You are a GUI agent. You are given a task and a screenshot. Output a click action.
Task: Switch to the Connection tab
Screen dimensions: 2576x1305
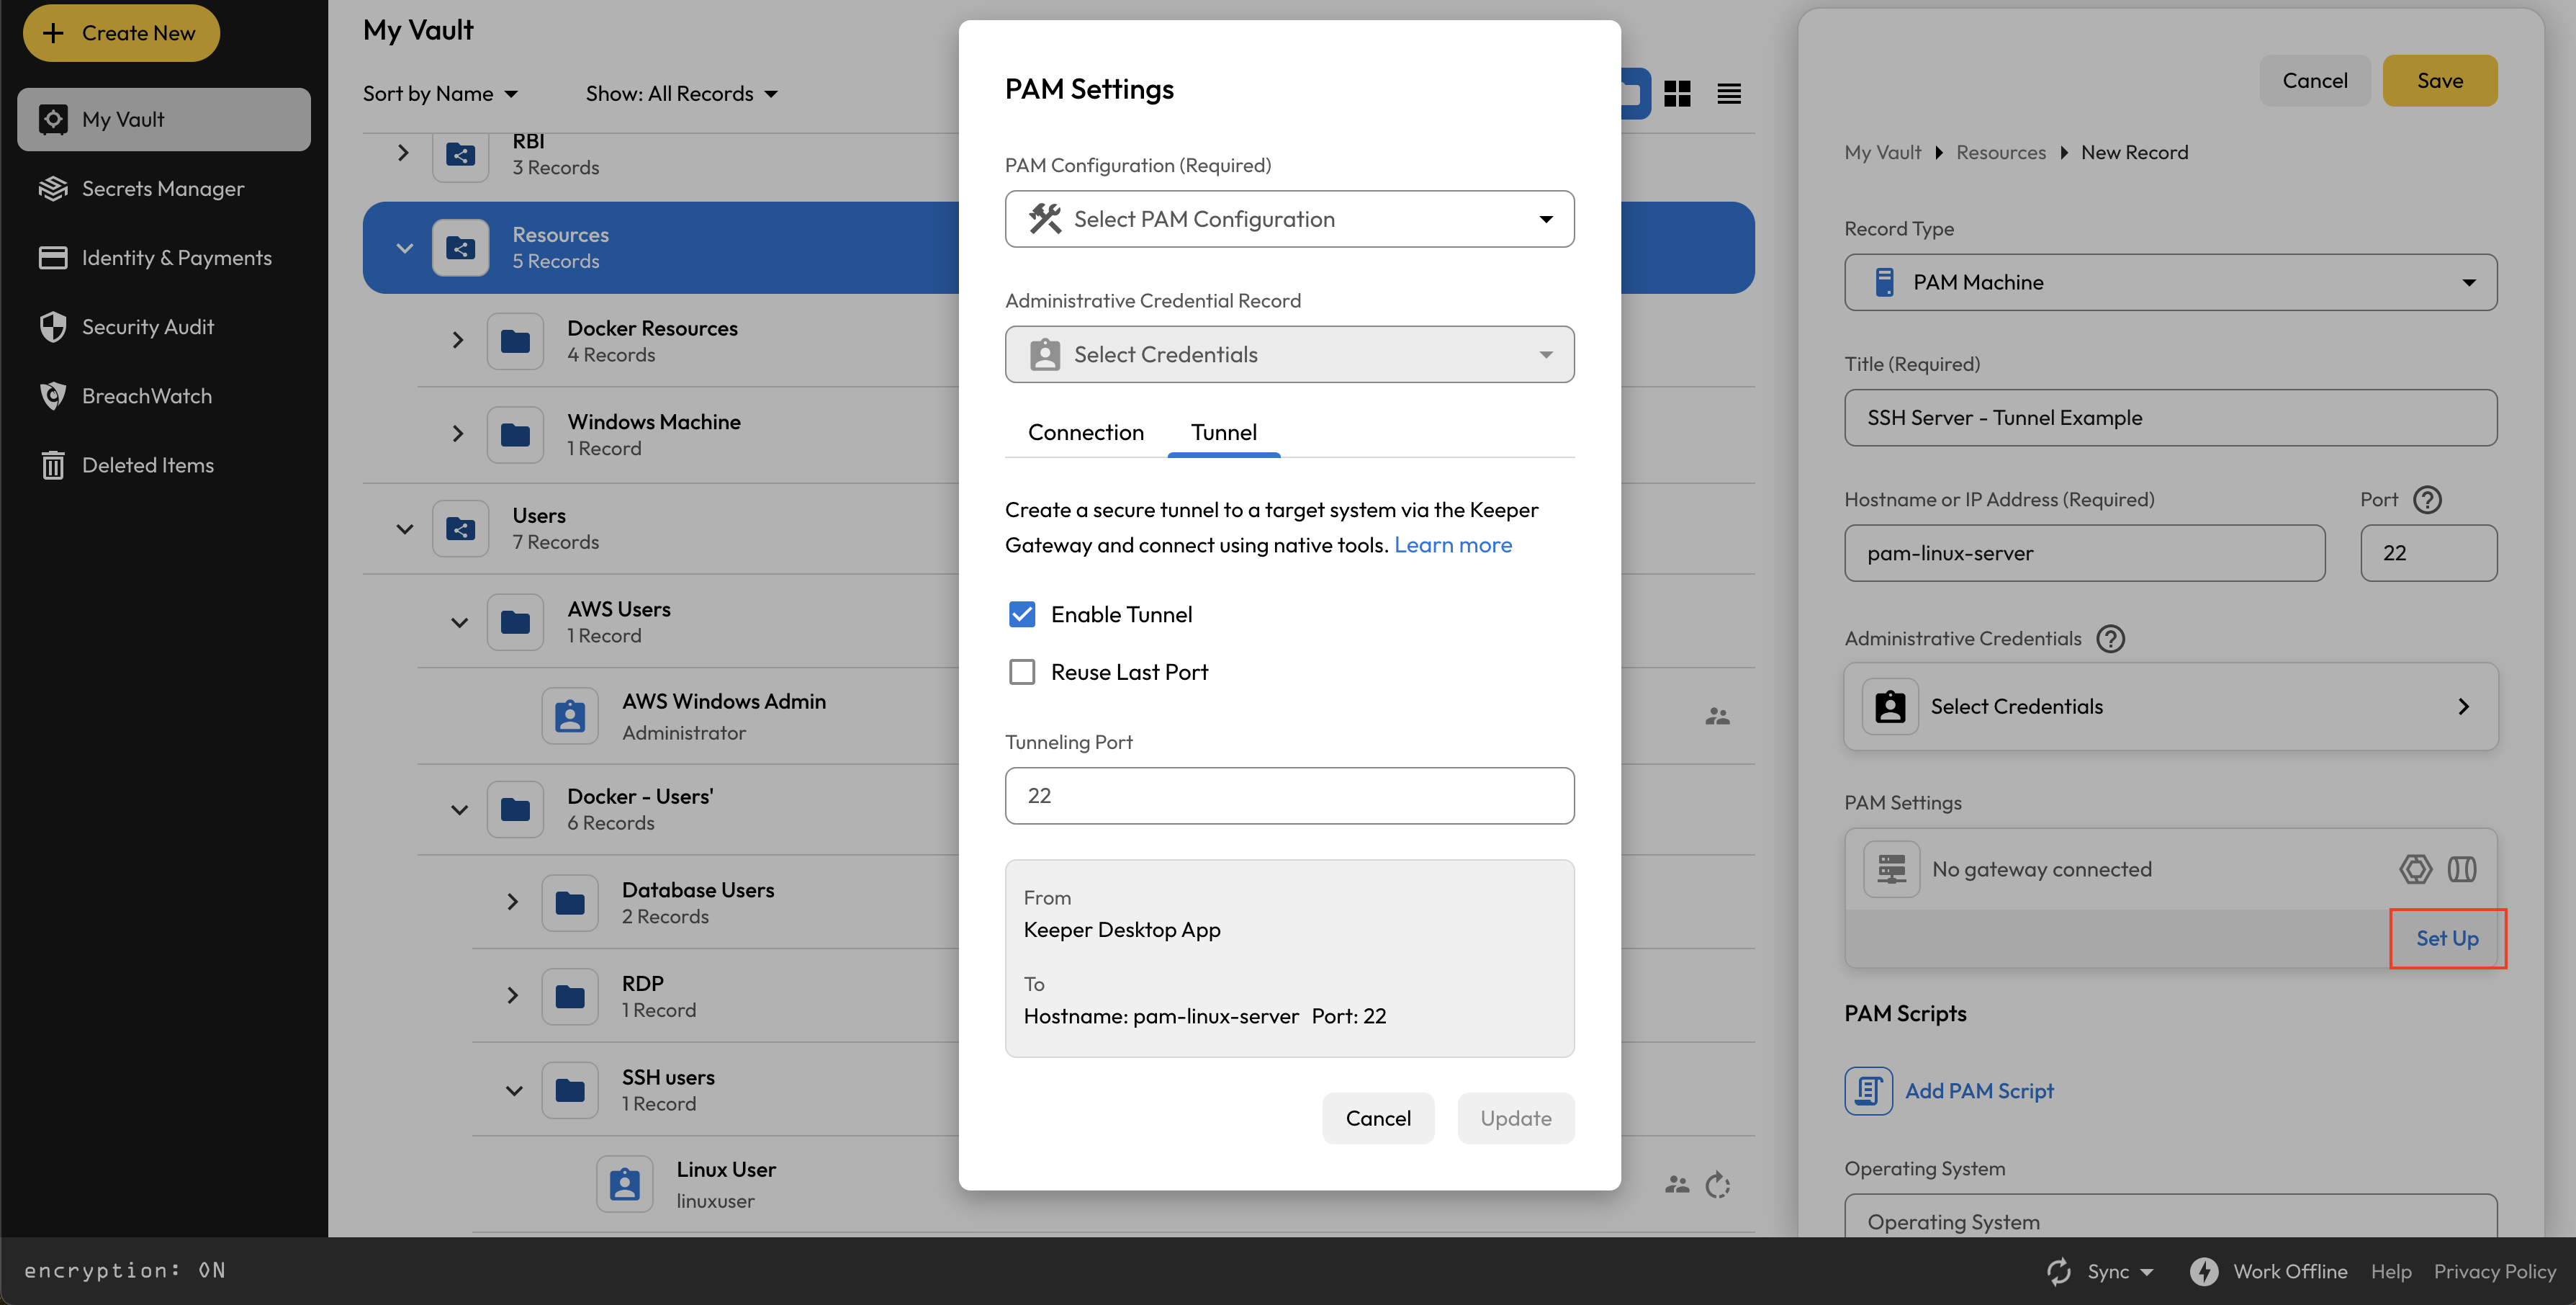pyautogui.click(x=1086, y=432)
